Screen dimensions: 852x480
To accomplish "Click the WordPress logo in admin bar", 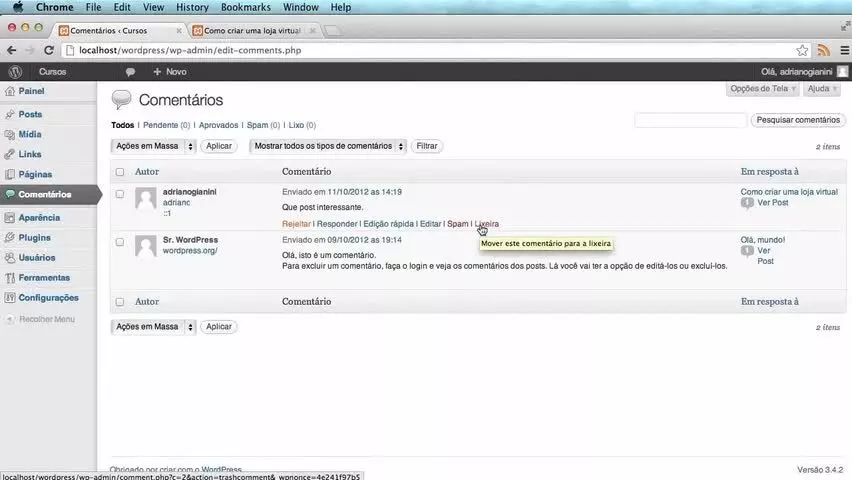I will pos(15,72).
